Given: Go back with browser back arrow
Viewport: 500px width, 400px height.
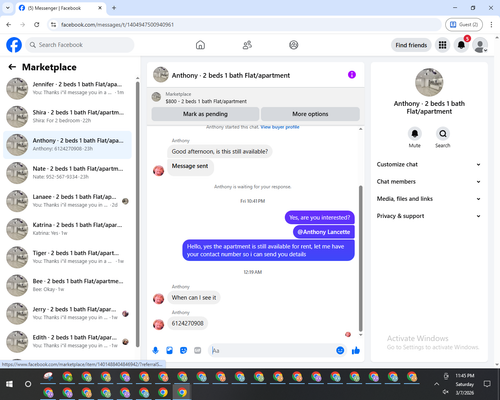Looking at the screenshot, I should pyautogui.click(x=9, y=25).
